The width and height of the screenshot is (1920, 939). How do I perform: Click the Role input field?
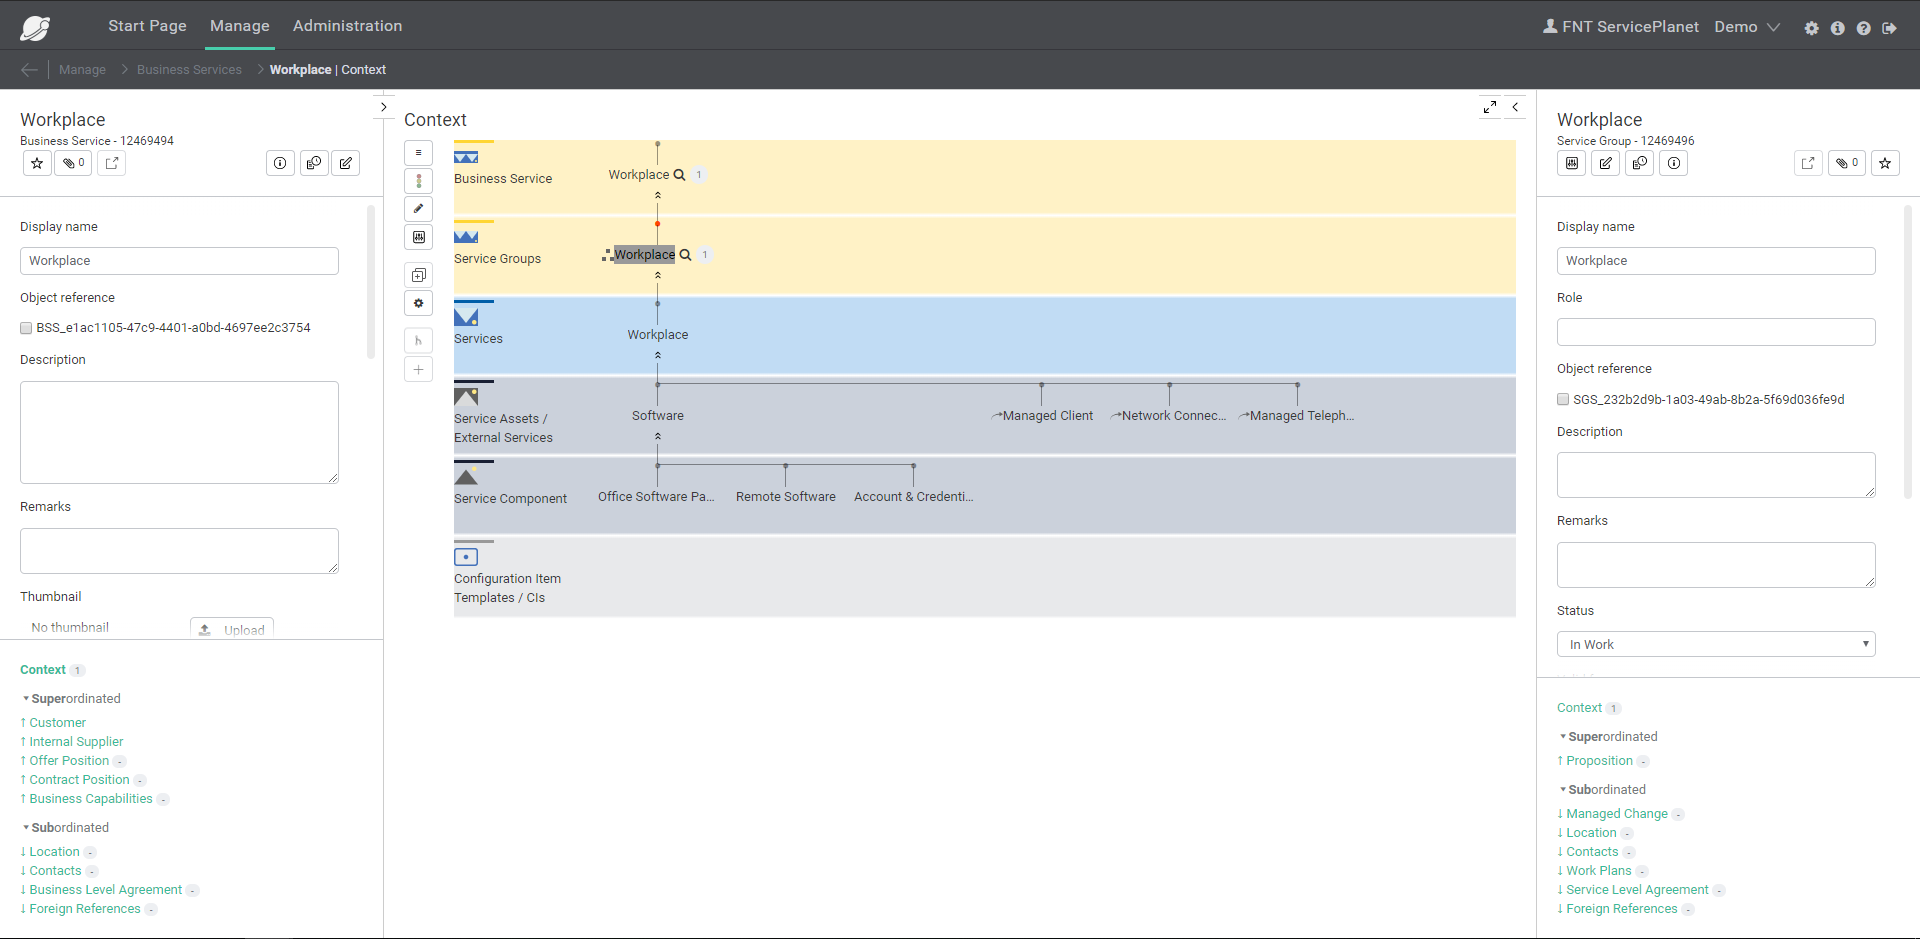pyautogui.click(x=1715, y=332)
